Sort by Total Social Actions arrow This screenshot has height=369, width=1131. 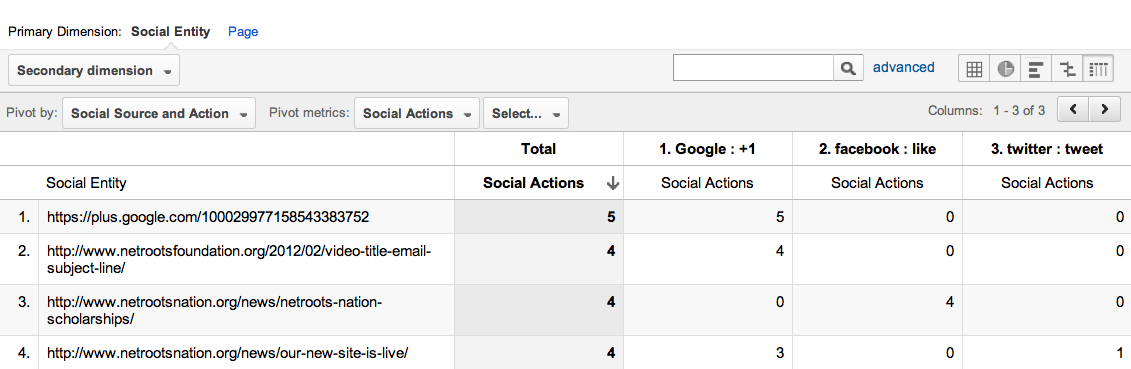[613, 184]
